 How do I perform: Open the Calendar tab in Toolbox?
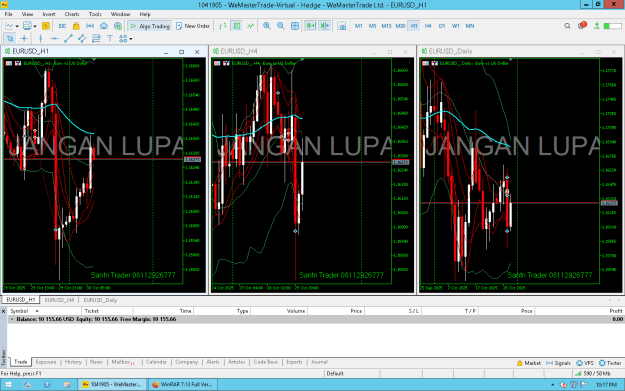(x=156, y=362)
